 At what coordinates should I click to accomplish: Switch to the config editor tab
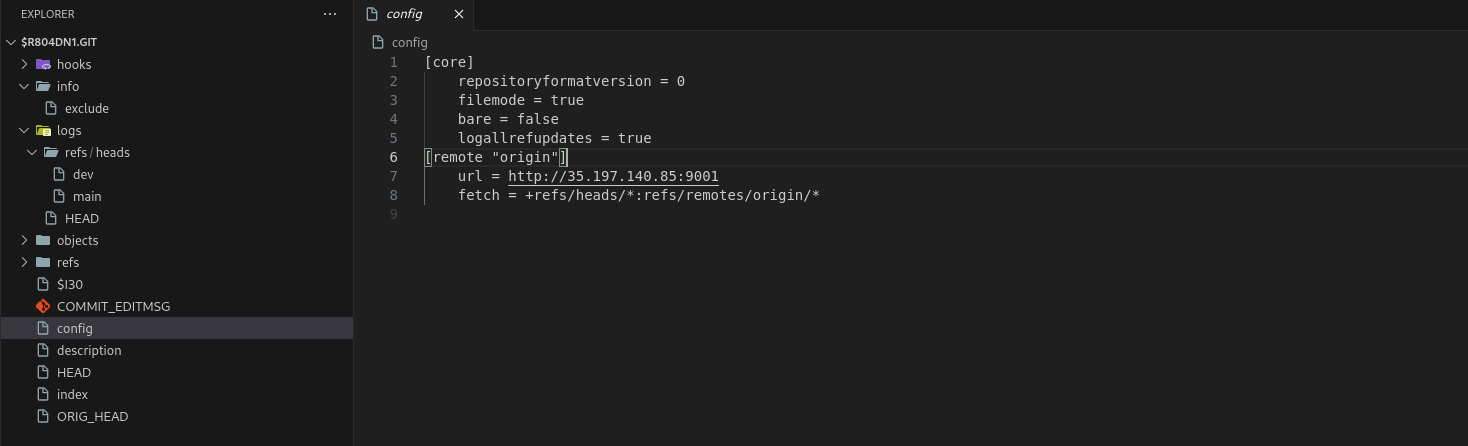coord(404,14)
